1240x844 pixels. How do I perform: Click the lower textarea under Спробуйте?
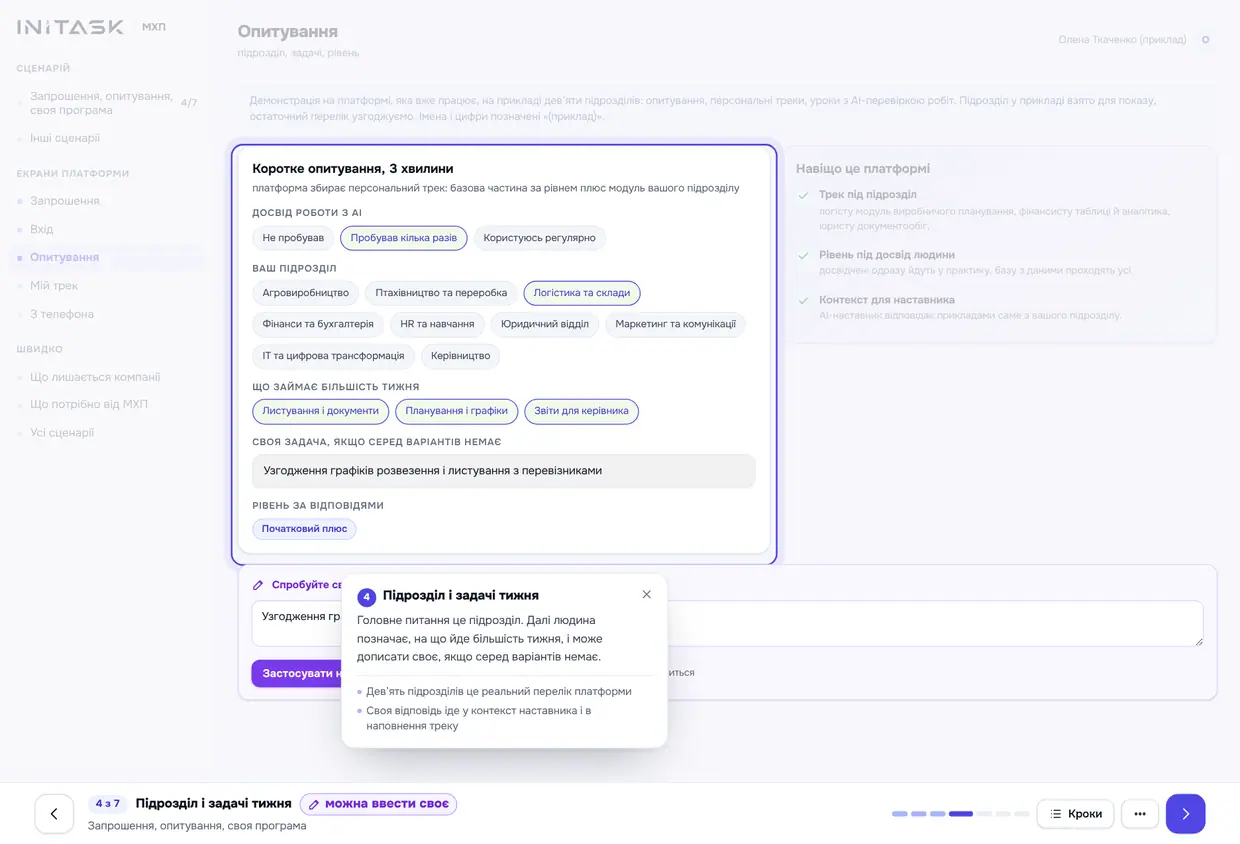pyautogui.click(x=727, y=623)
